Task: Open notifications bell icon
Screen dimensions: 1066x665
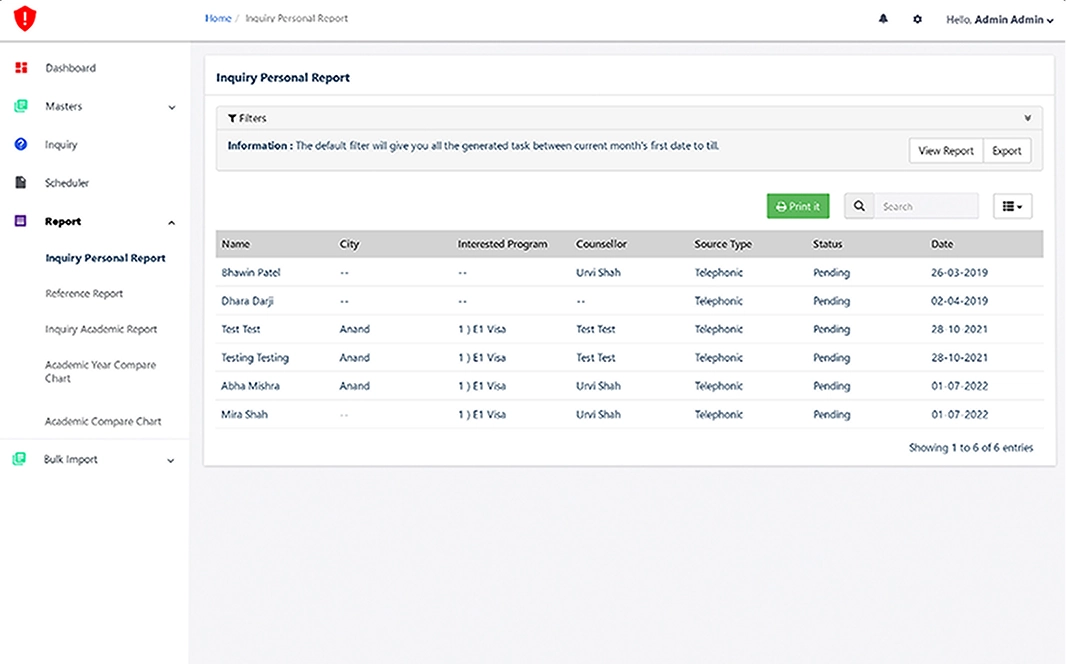Action: [x=883, y=19]
